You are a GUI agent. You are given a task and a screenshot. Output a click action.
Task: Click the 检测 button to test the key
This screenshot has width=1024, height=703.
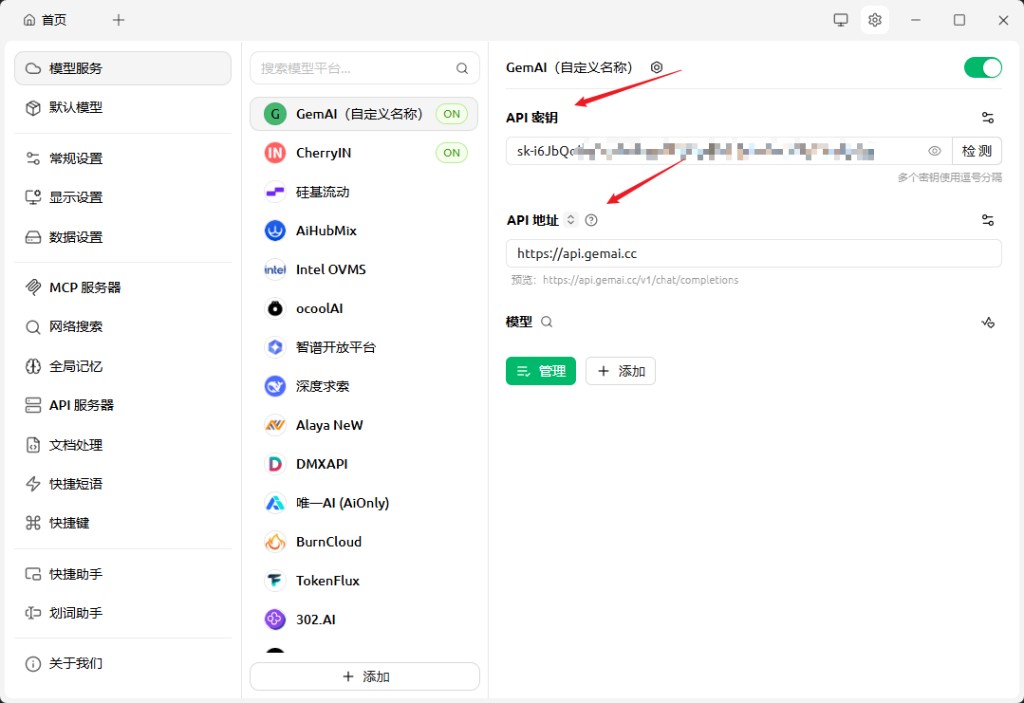click(x=977, y=150)
